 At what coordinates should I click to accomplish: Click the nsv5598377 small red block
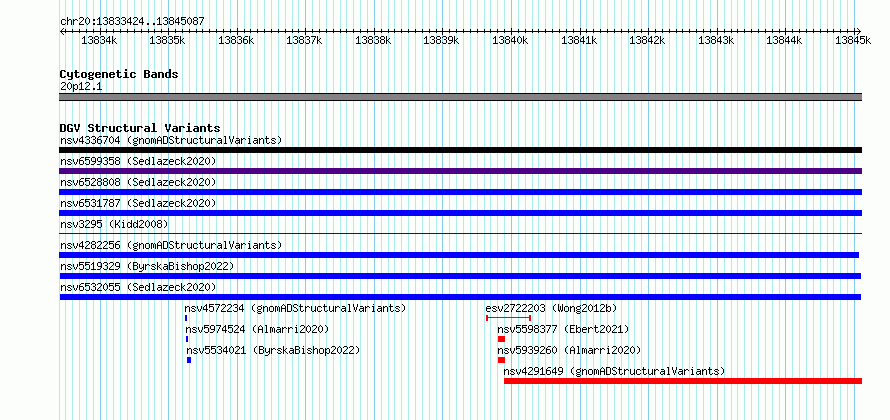click(501, 339)
